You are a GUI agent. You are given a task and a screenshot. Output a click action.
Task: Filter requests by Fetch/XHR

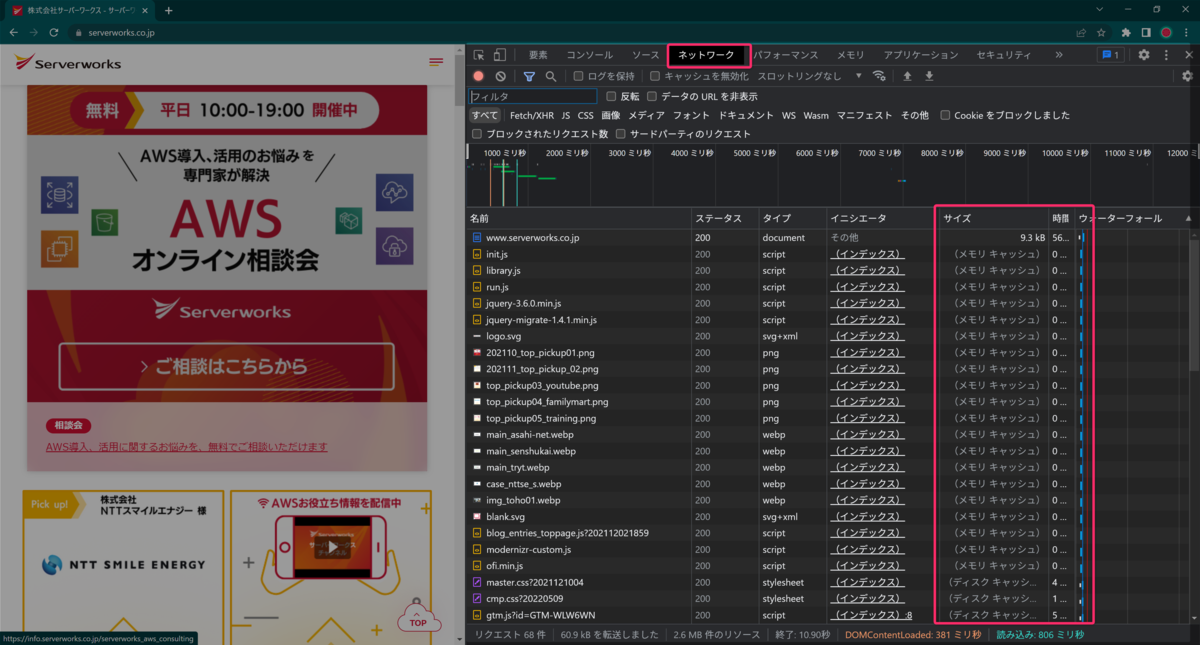[x=532, y=116]
